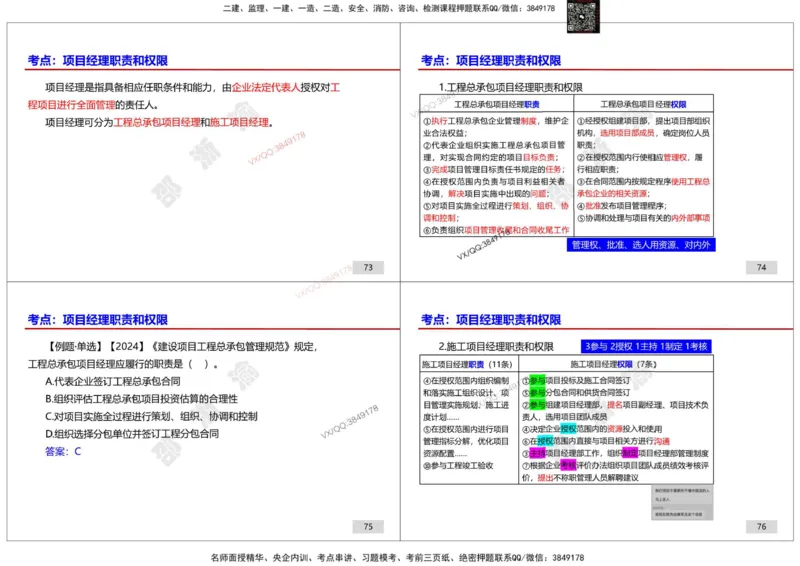
Task: Click green-highlighted line ①参与项目投标及施工合同签订
Action: tap(577, 381)
